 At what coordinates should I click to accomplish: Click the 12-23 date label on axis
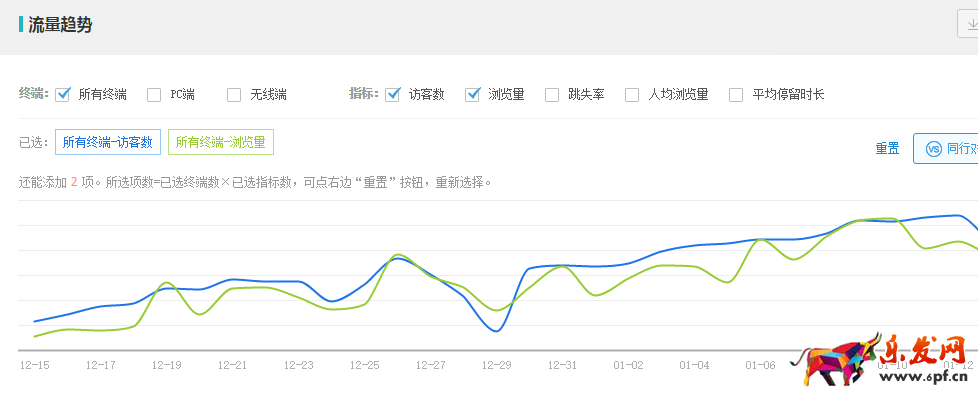click(x=298, y=365)
